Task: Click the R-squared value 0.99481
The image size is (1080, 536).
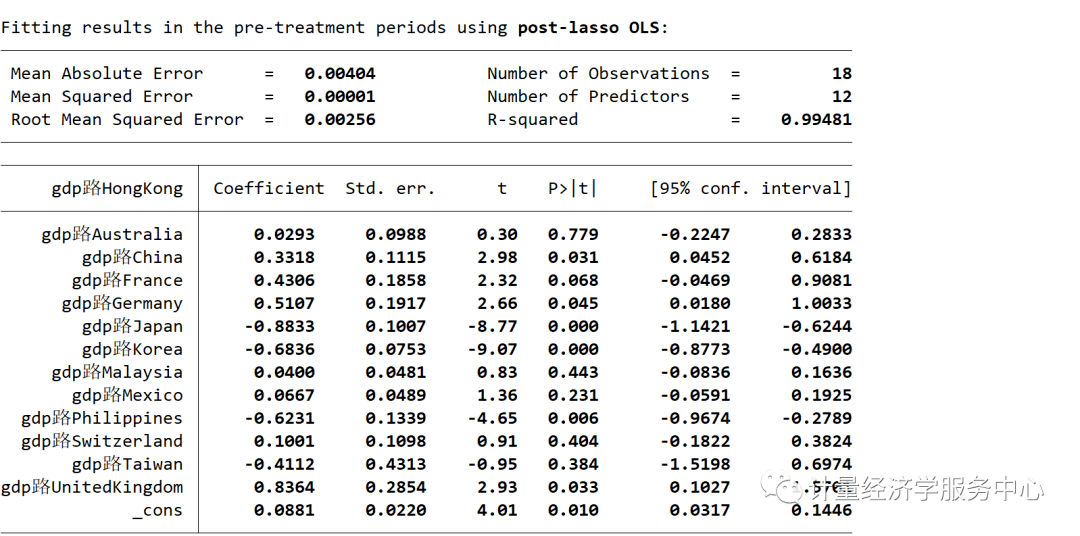Action: pos(816,120)
